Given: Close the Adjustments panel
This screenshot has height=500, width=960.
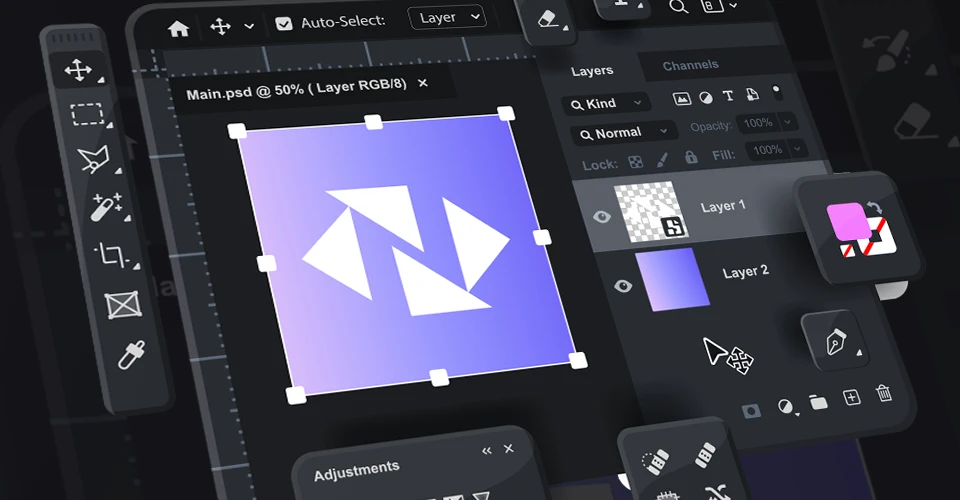Looking at the screenshot, I should 509,449.
